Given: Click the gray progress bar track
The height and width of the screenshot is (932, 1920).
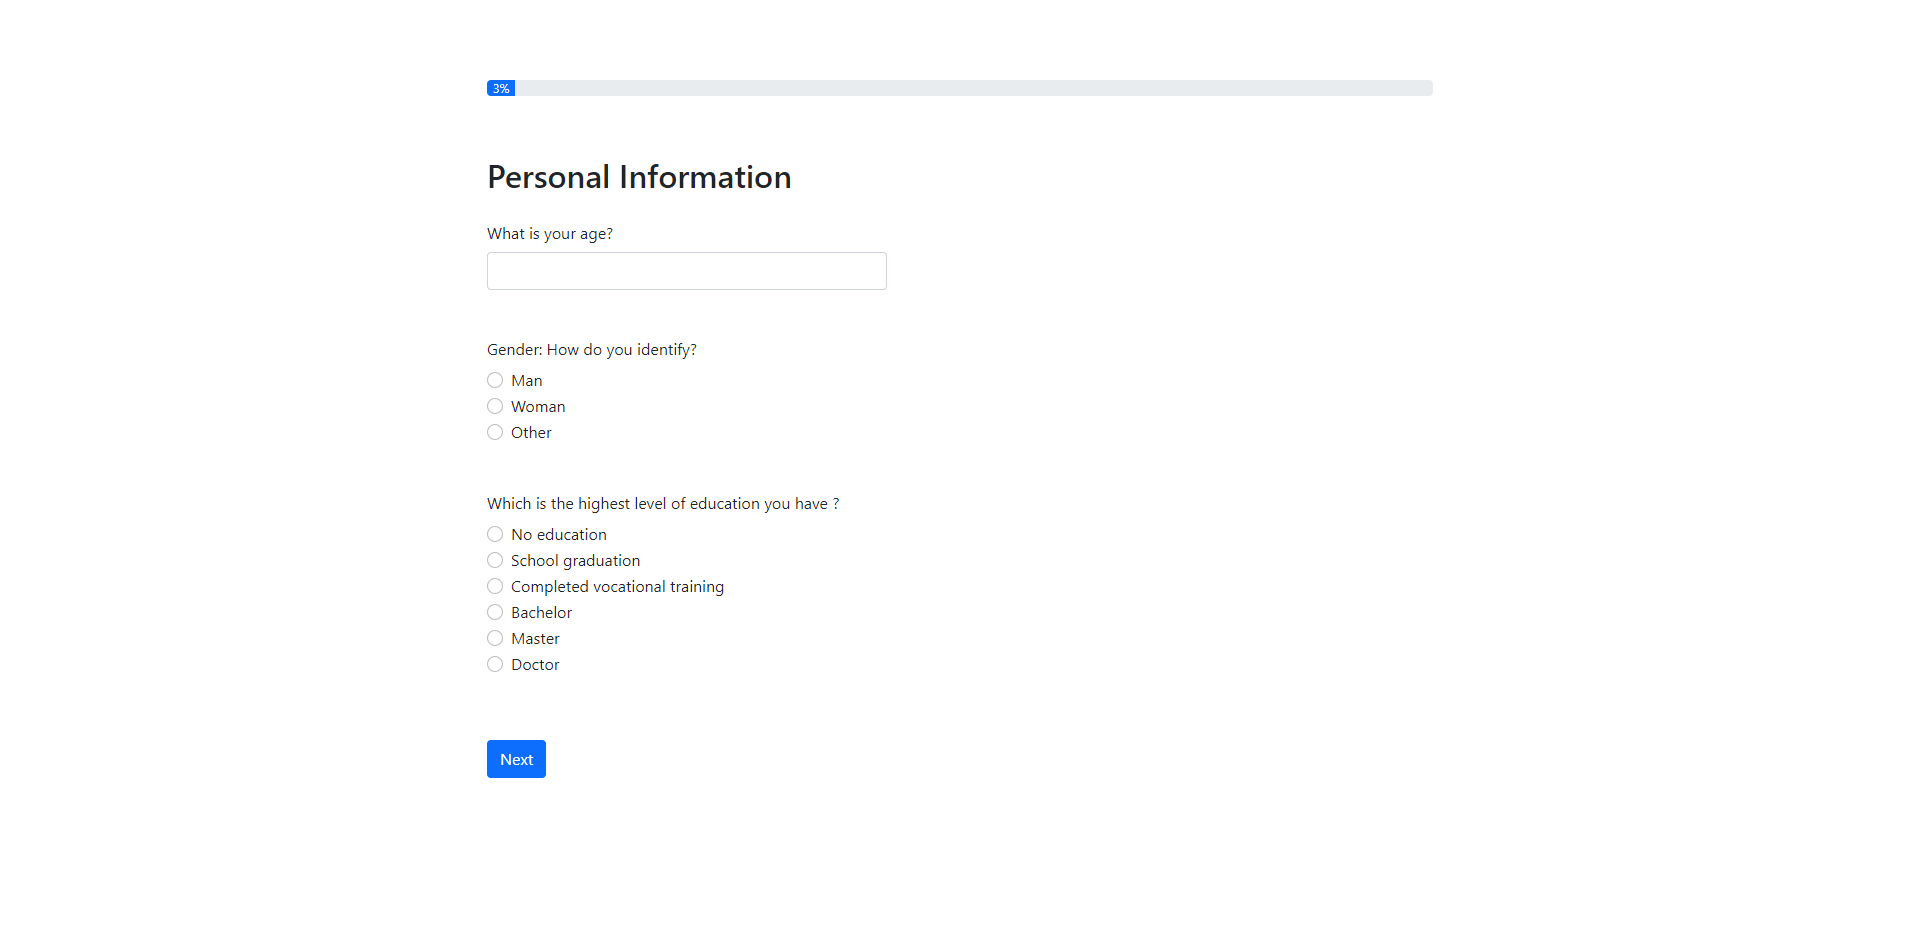Looking at the screenshot, I should (x=972, y=88).
